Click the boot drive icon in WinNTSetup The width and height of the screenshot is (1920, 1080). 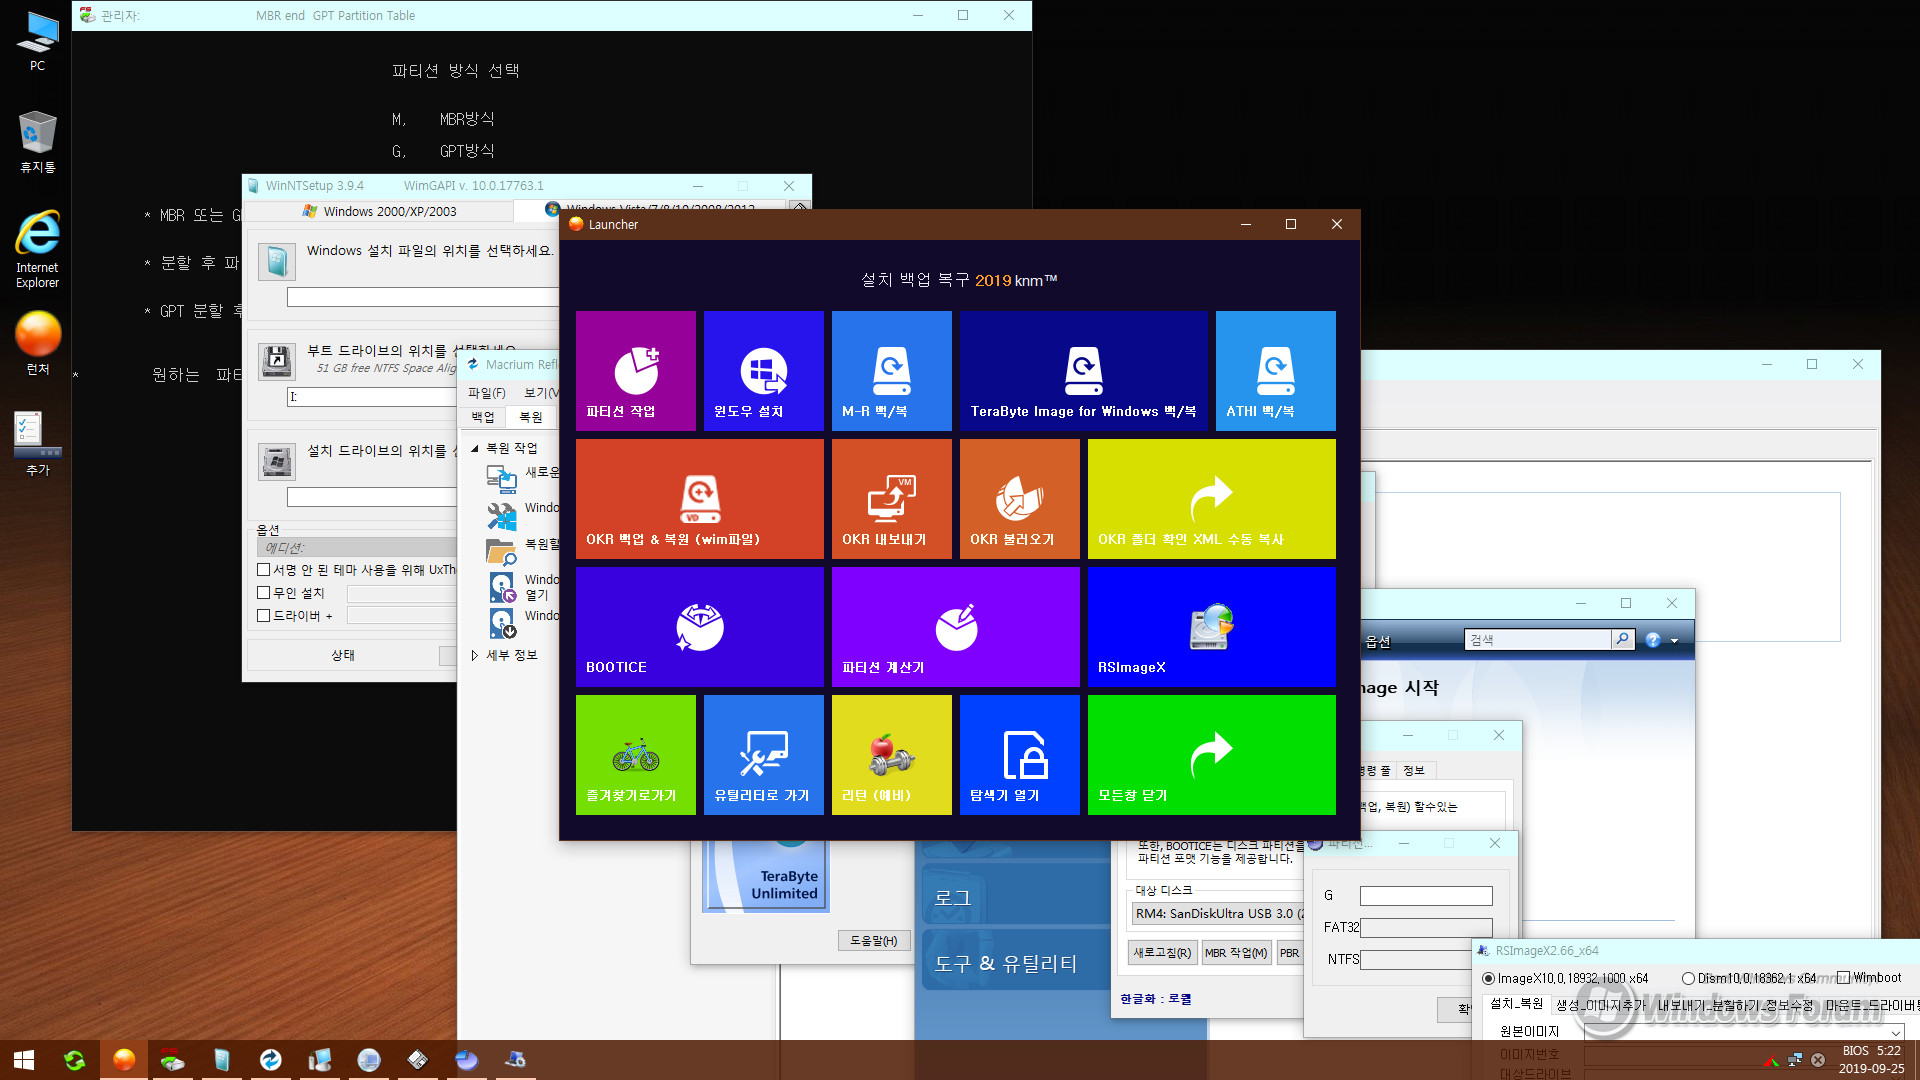pos(277,361)
